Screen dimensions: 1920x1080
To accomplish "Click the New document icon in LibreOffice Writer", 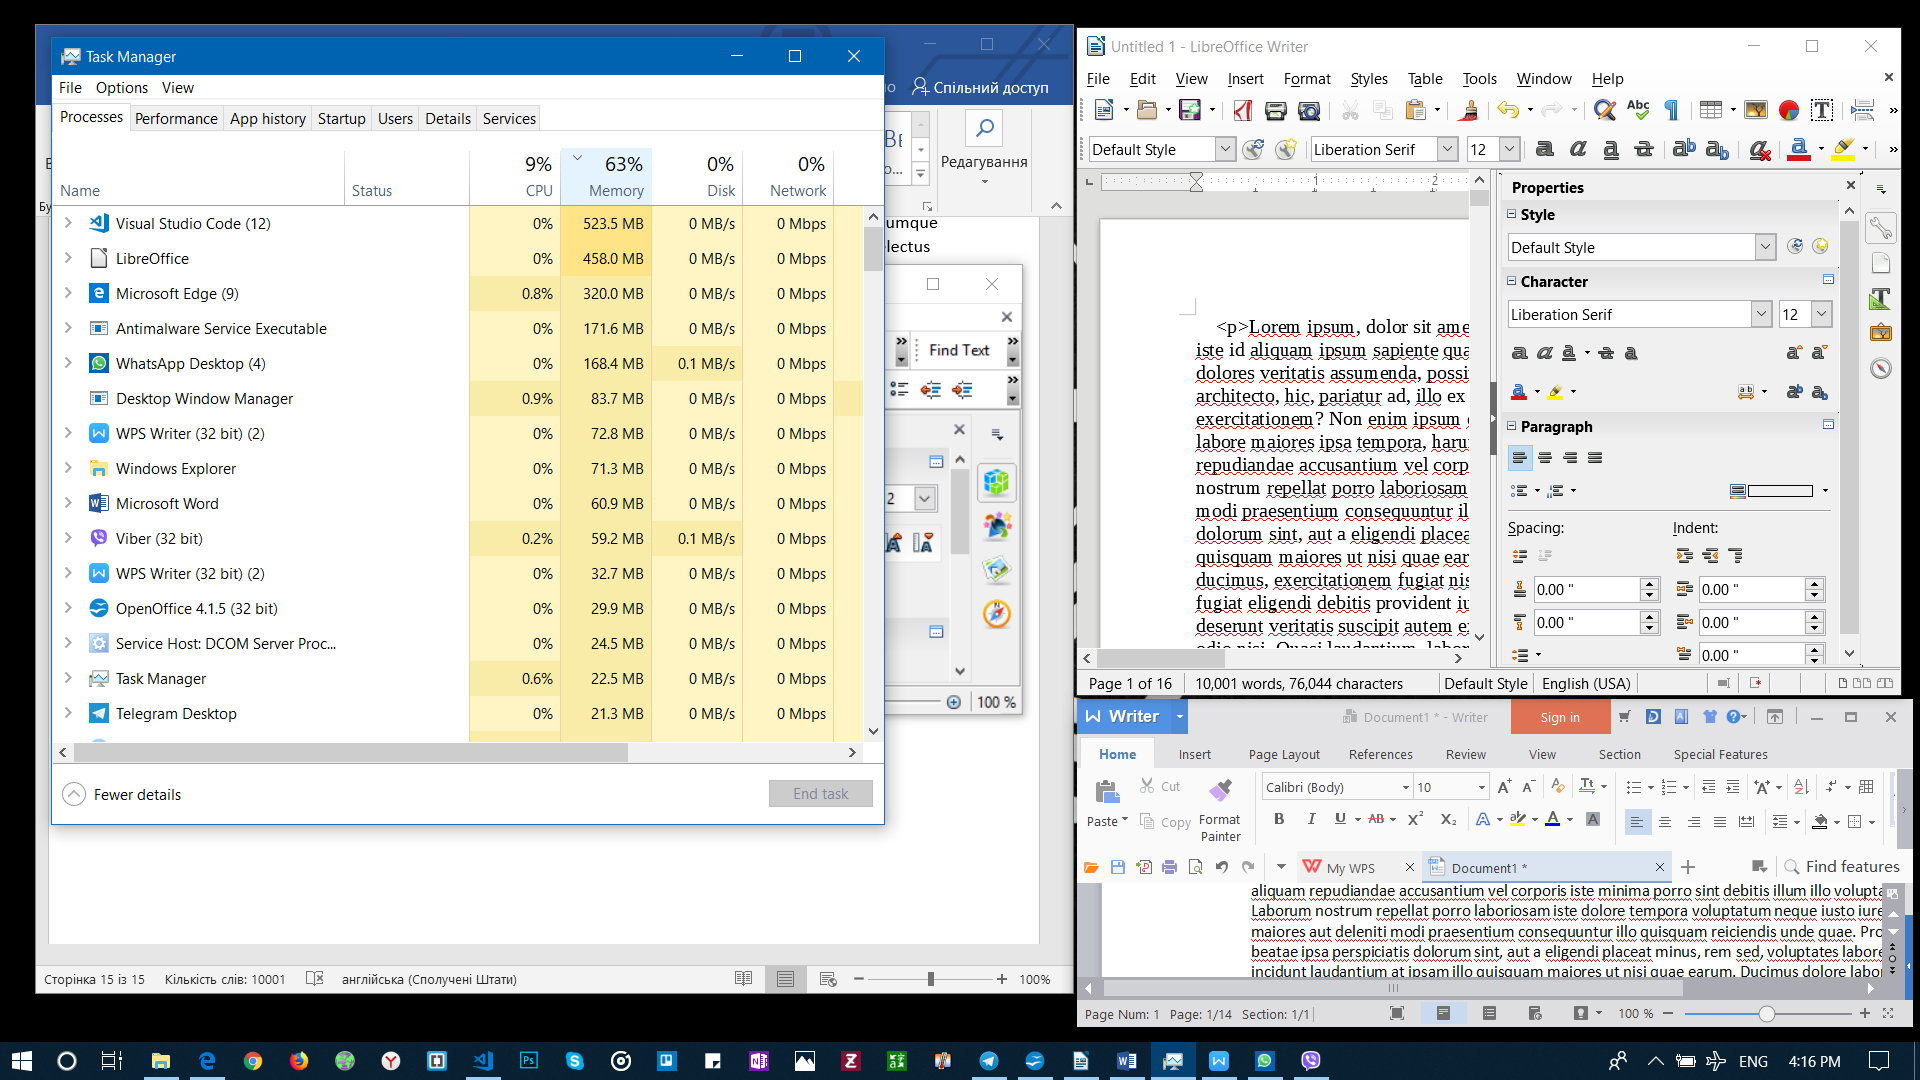I will coord(1103,110).
